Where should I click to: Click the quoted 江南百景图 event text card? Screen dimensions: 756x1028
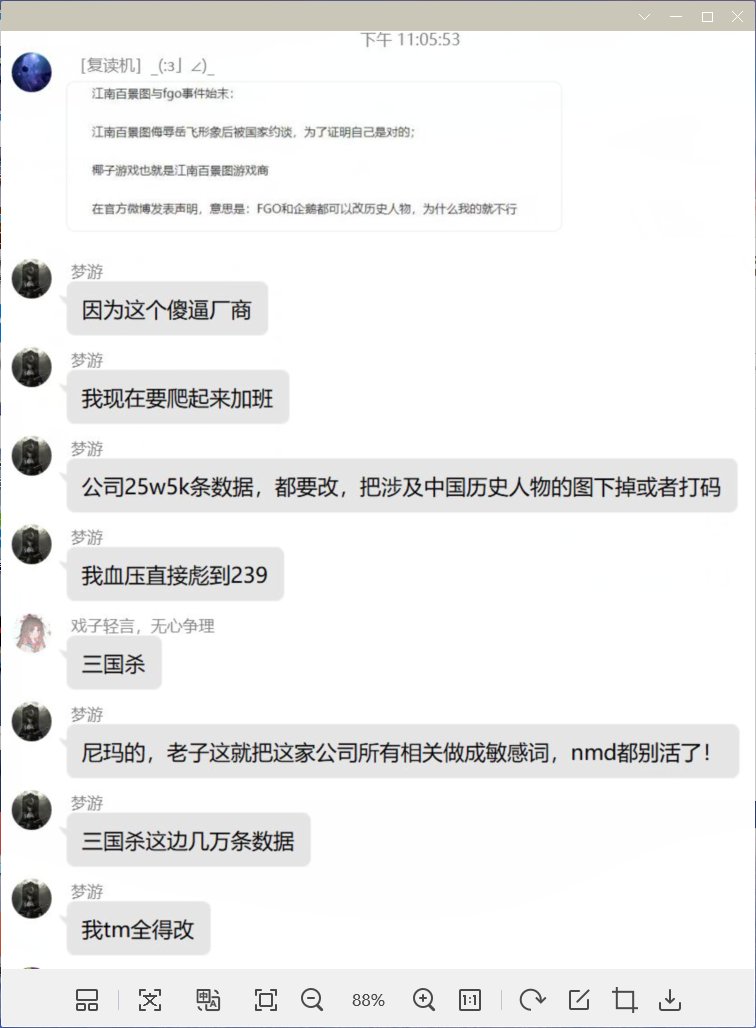pos(314,156)
